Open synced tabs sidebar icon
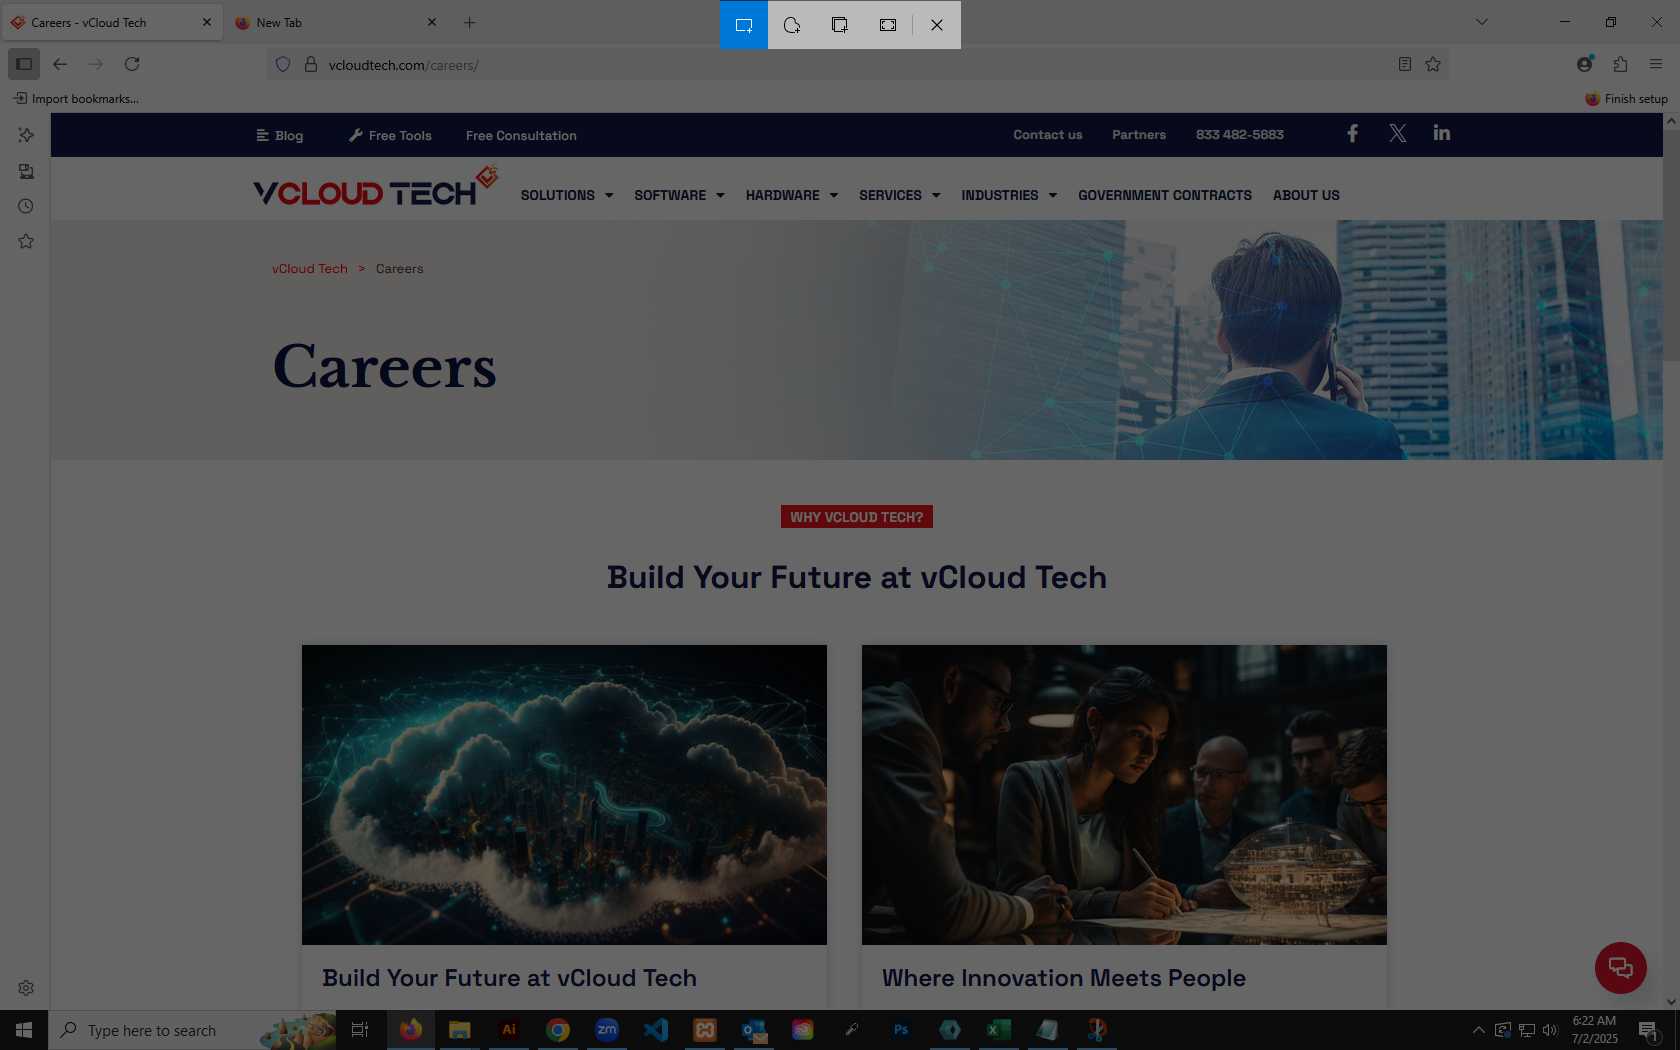 pos(26,171)
